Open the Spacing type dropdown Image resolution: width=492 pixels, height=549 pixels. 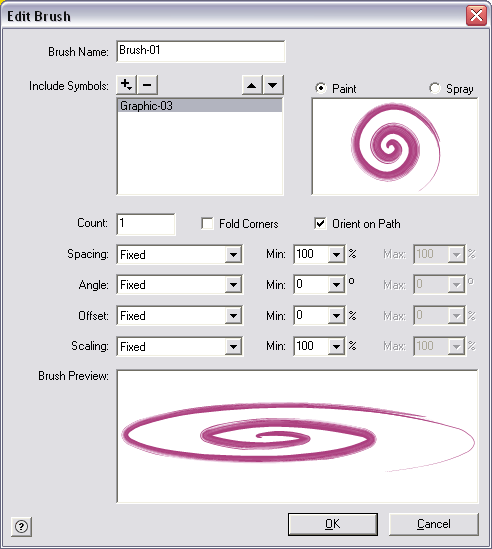179,255
